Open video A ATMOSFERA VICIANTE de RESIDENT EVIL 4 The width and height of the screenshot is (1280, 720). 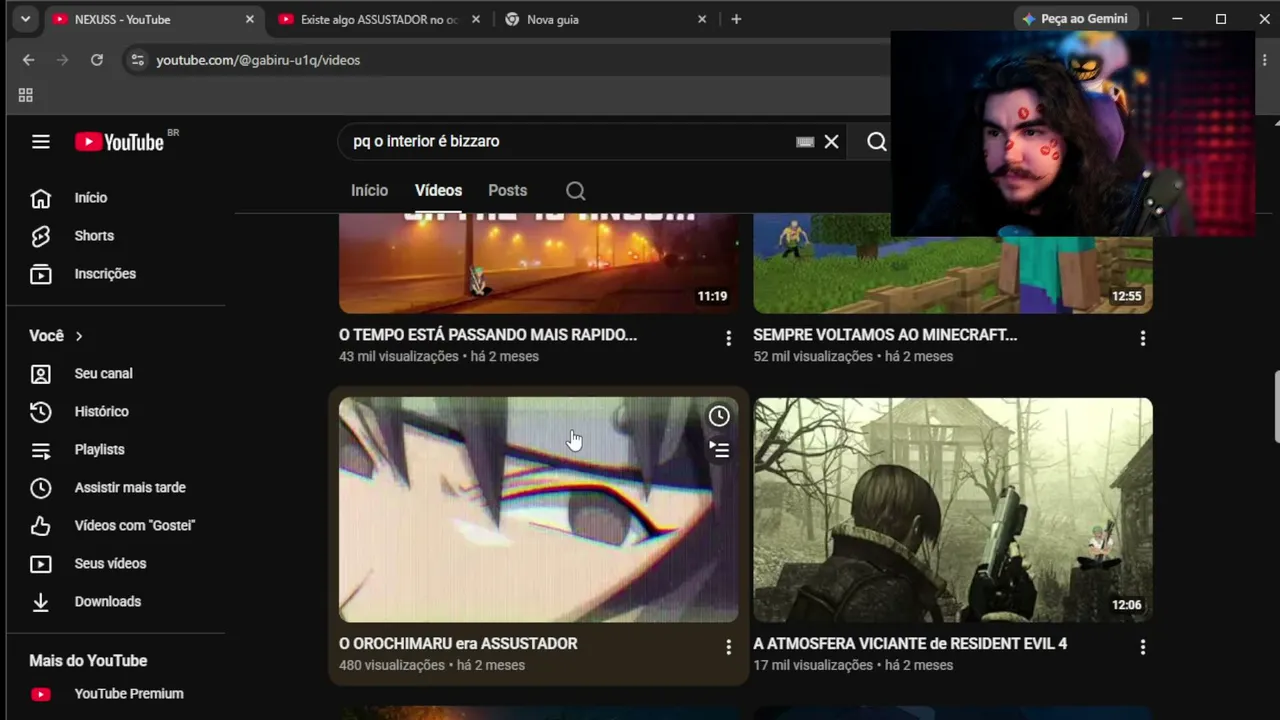[x=910, y=644]
